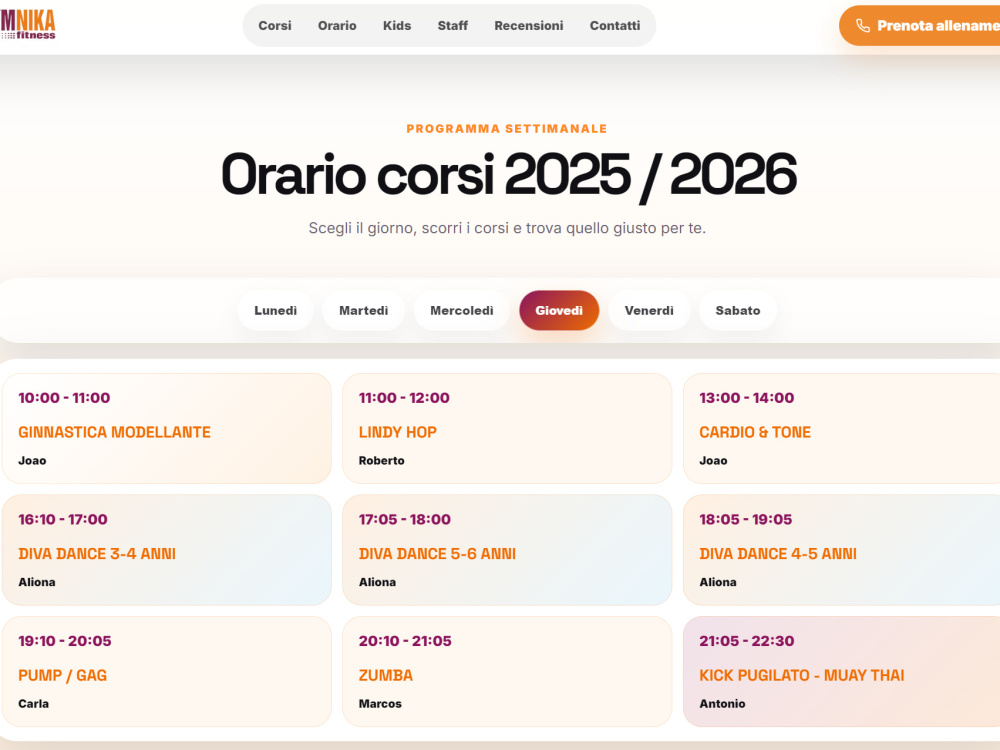Click the Diva Dance 3-4 Anni title
The height and width of the screenshot is (750, 1000).
[x=97, y=554]
